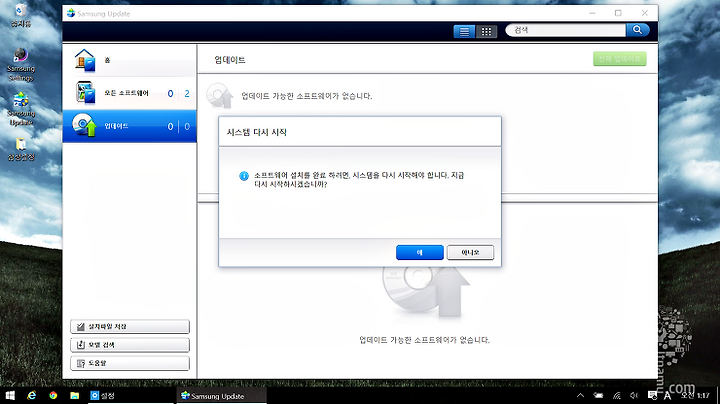The image size is (720, 404).
Task: Switch to grid view icon
Action: [x=486, y=31]
